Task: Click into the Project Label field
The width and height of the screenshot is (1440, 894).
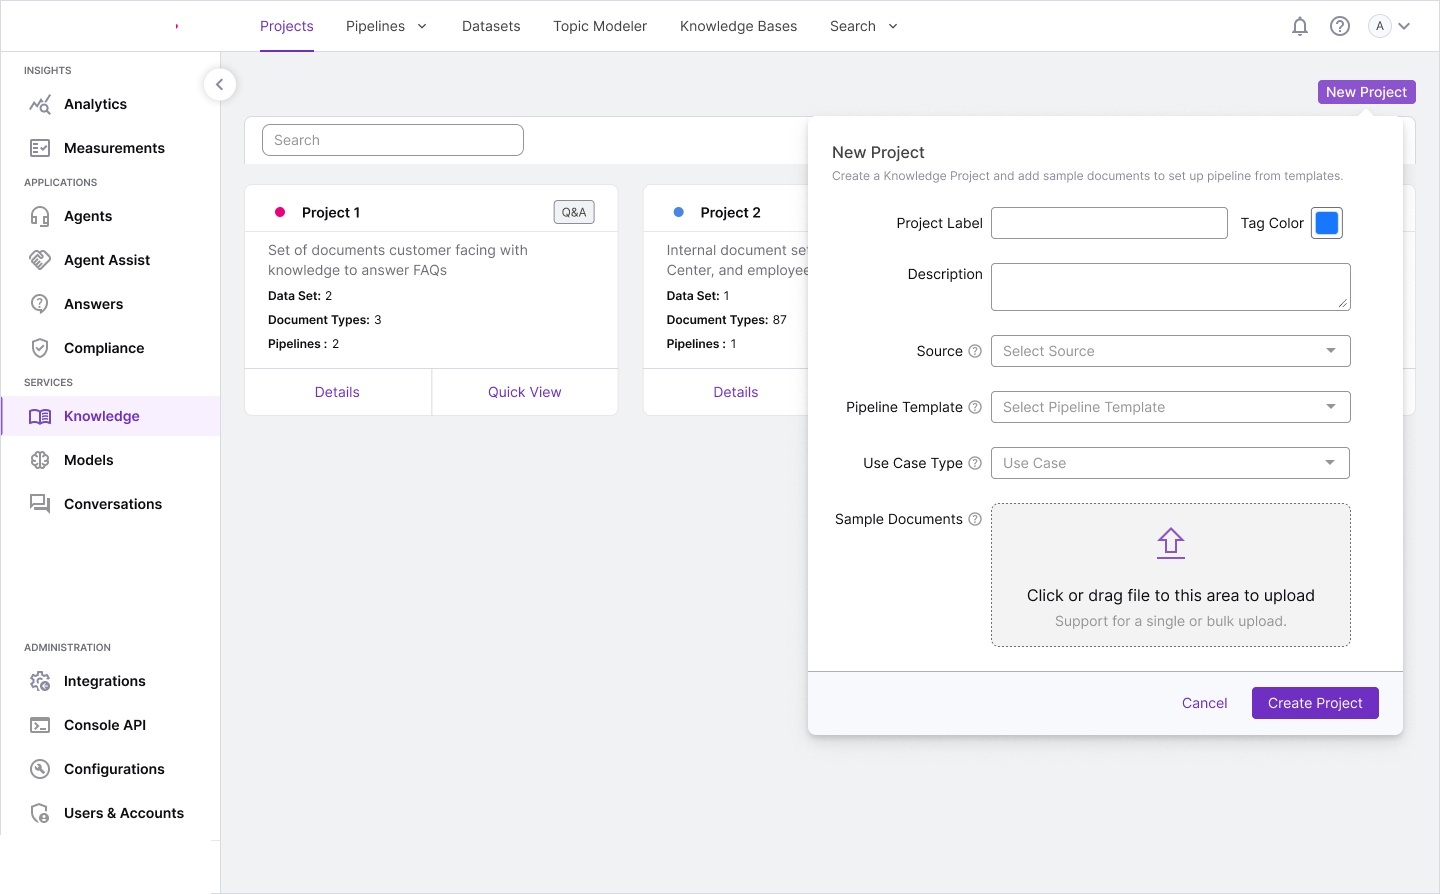Action: coord(1109,223)
